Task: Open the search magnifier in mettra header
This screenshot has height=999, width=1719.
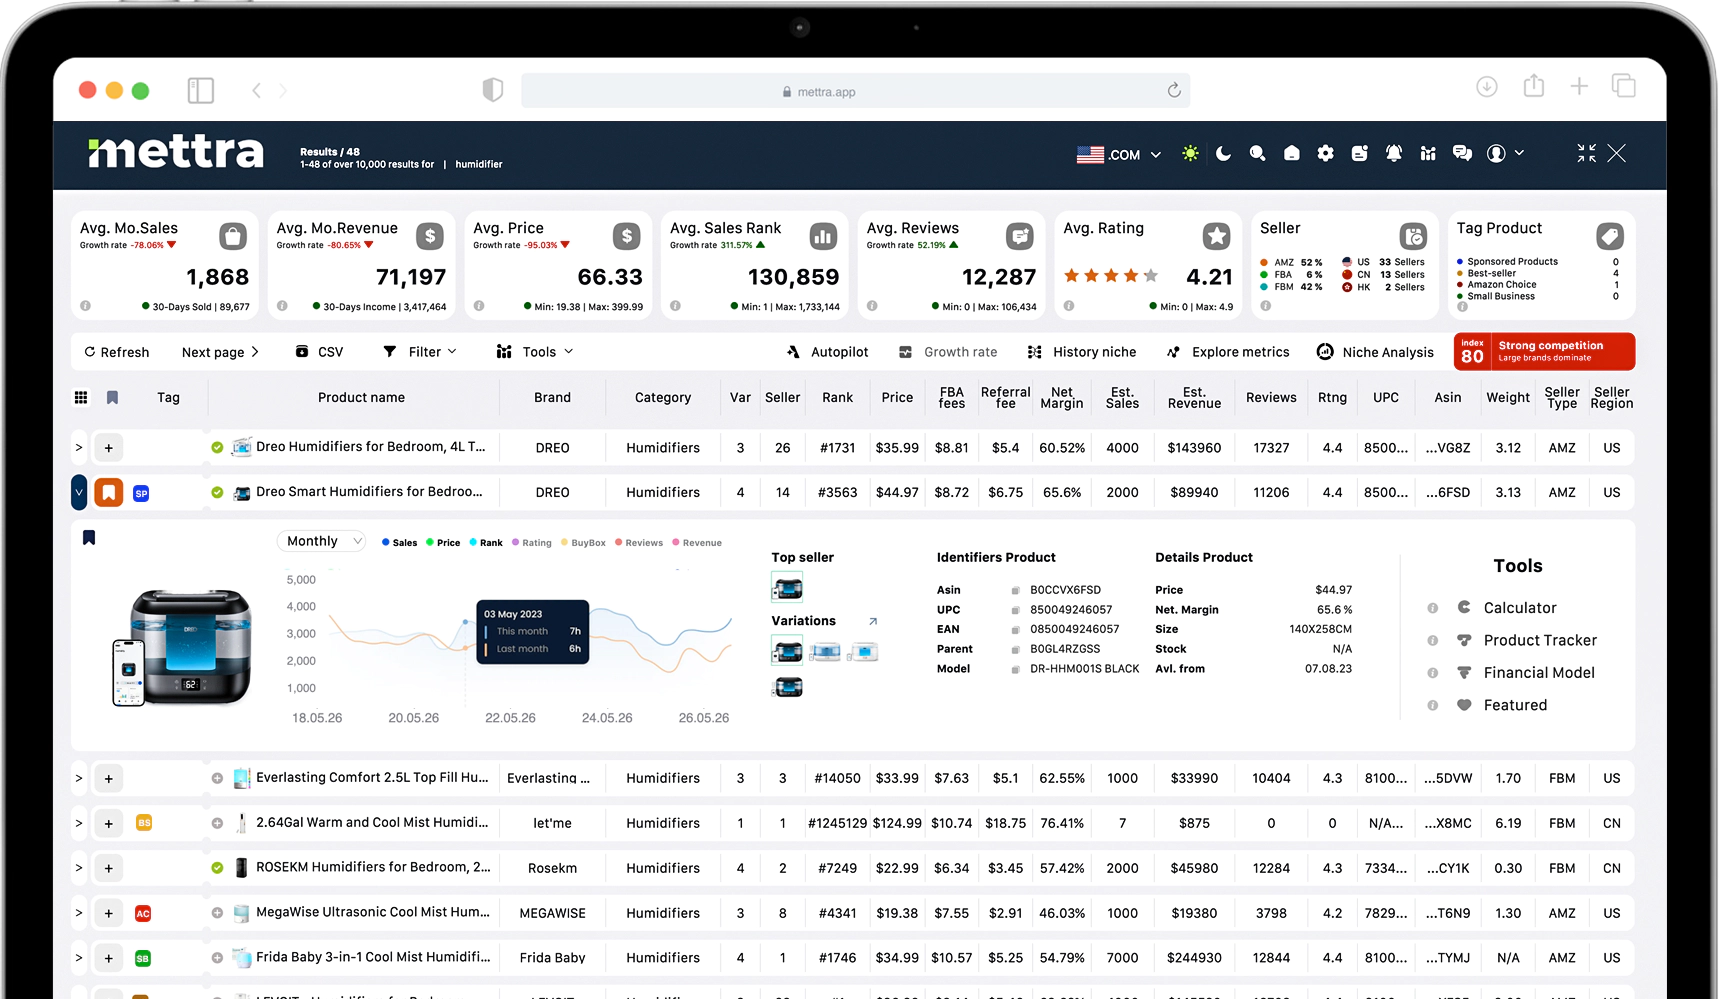Action: [1257, 153]
